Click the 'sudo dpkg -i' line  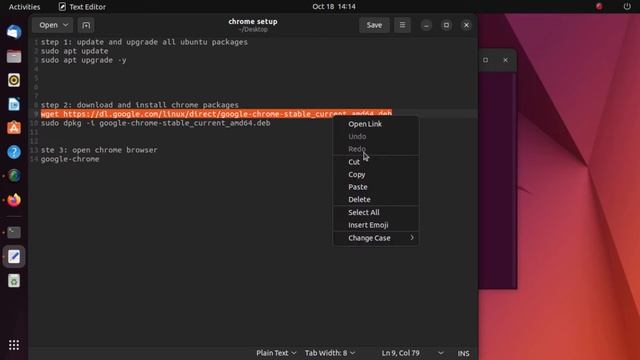(x=156, y=123)
